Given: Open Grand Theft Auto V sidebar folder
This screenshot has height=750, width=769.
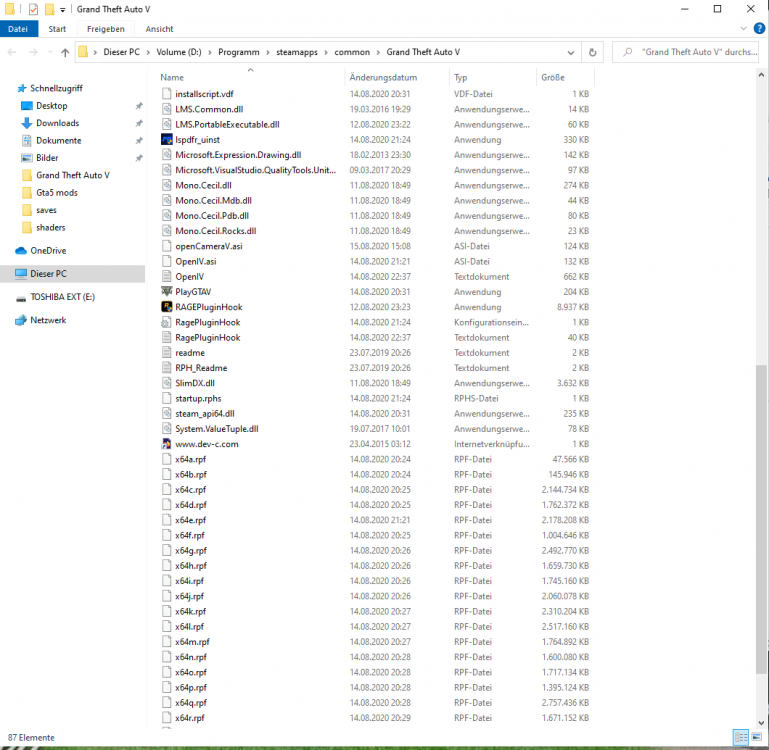Looking at the screenshot, I should [x=72, y=175].
